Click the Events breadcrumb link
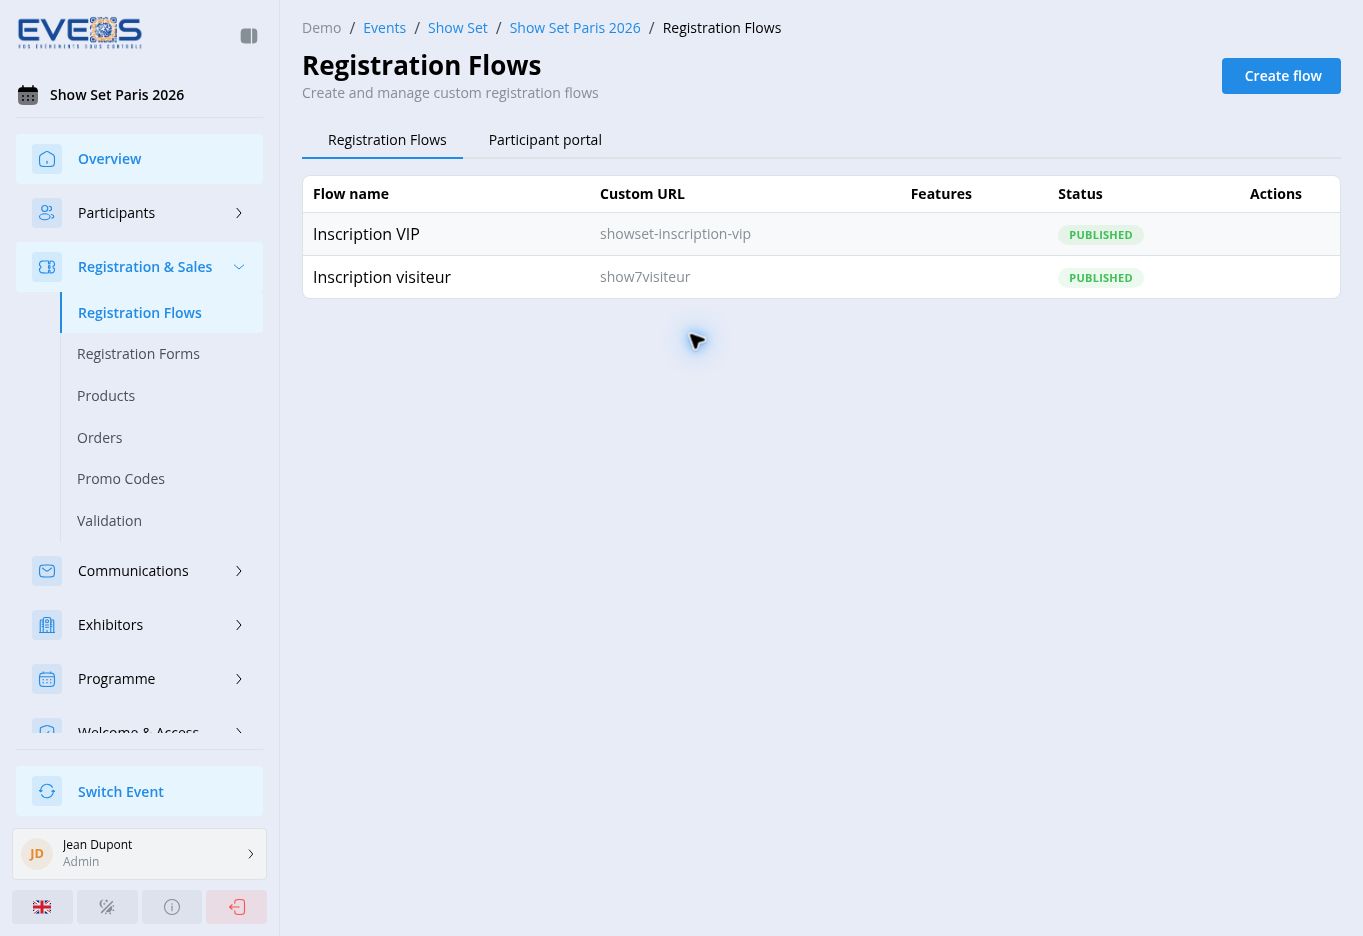 pos(385,28)
